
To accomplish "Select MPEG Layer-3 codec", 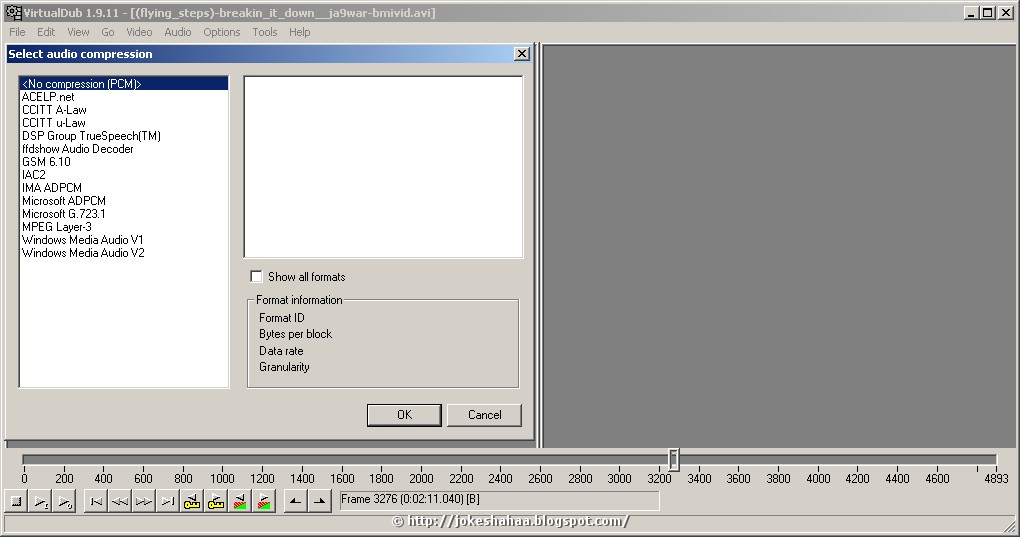I will tap(124, 227).
